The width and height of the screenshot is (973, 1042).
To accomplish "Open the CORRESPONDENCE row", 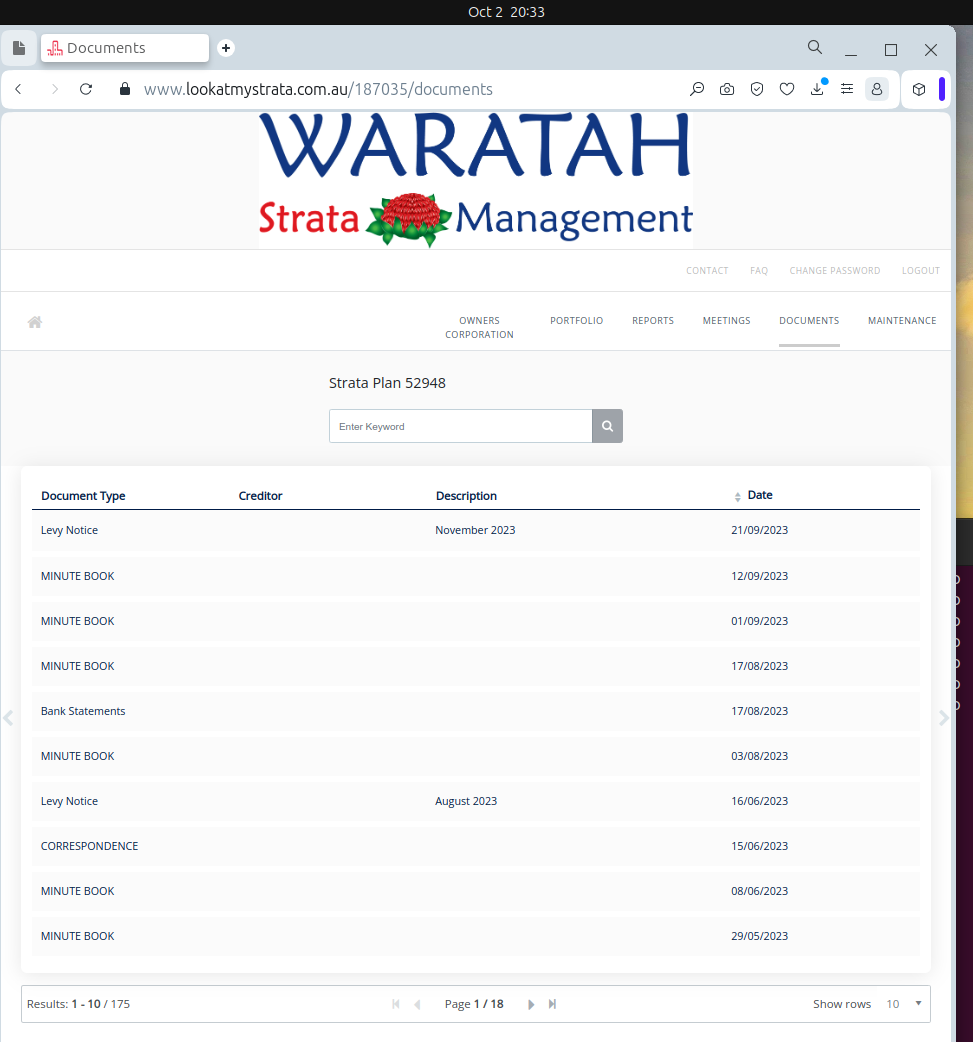I will point(476,846).
